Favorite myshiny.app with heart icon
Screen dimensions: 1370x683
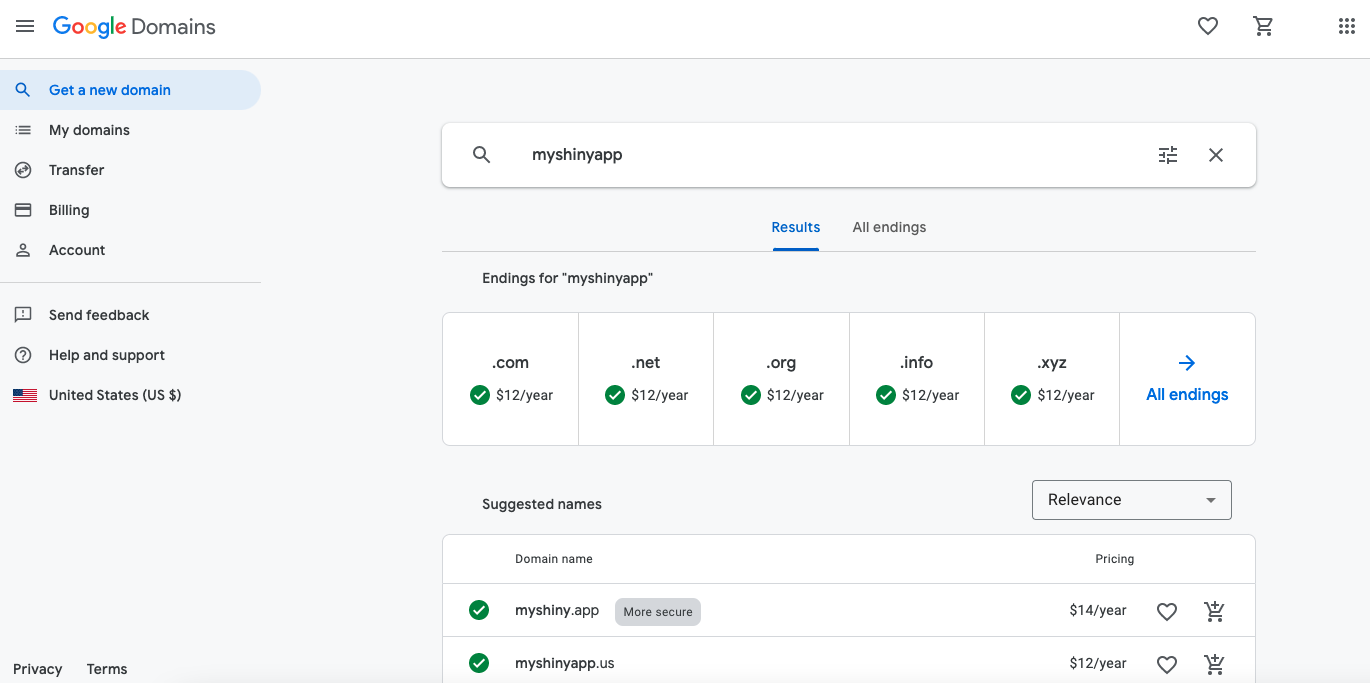pos(1167,611)
